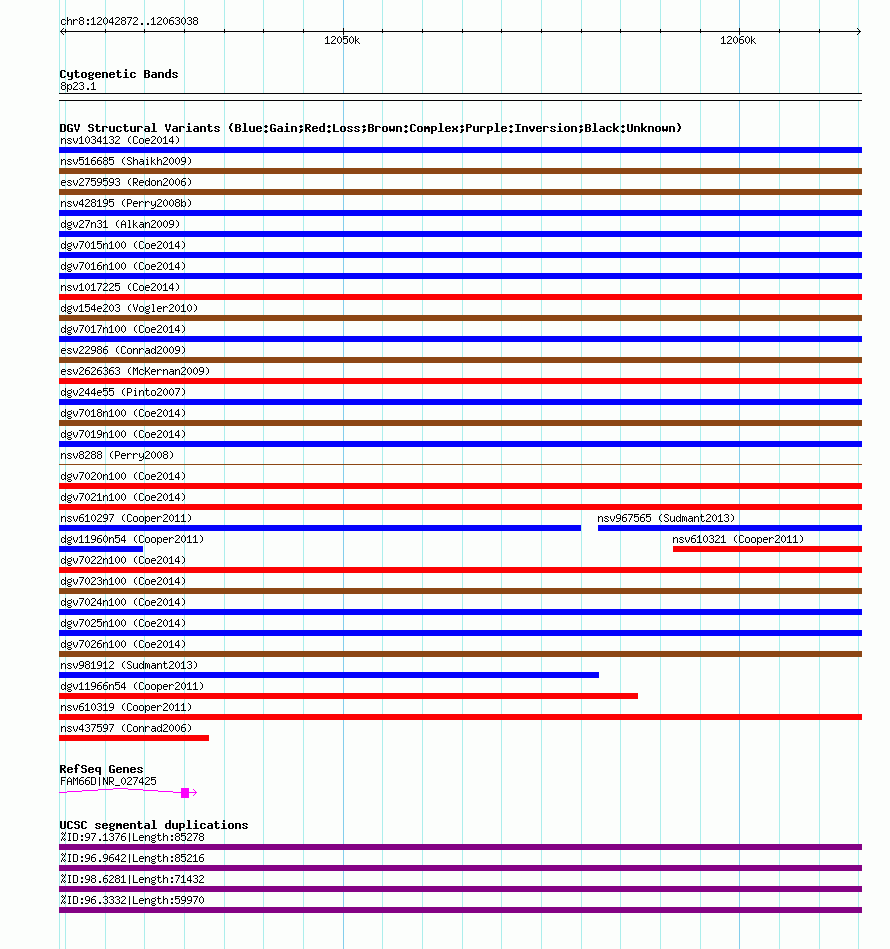Select the dgv7020n100 (Coe2014) label
This screenshot has width=890, height=949.
pos(123,476)
